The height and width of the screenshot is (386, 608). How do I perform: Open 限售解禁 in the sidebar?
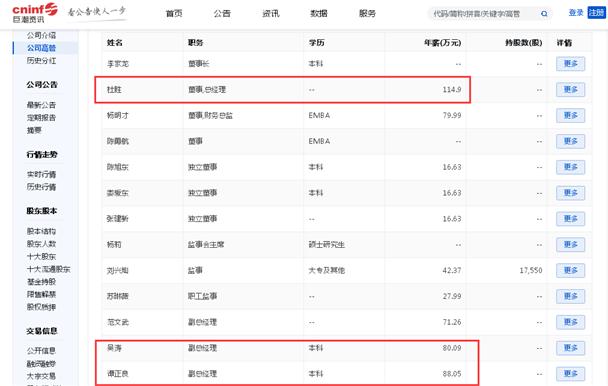click(41, 294)
